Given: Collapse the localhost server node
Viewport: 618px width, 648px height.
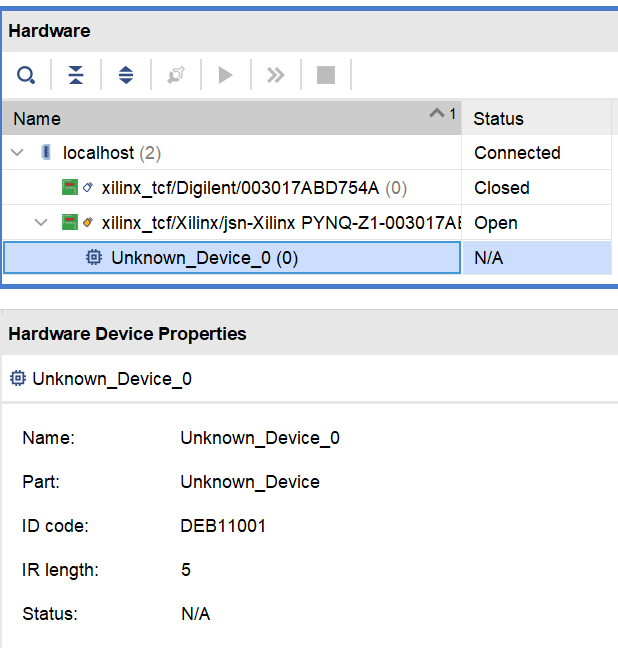Looking at the screenshot, I should point(17,152).
